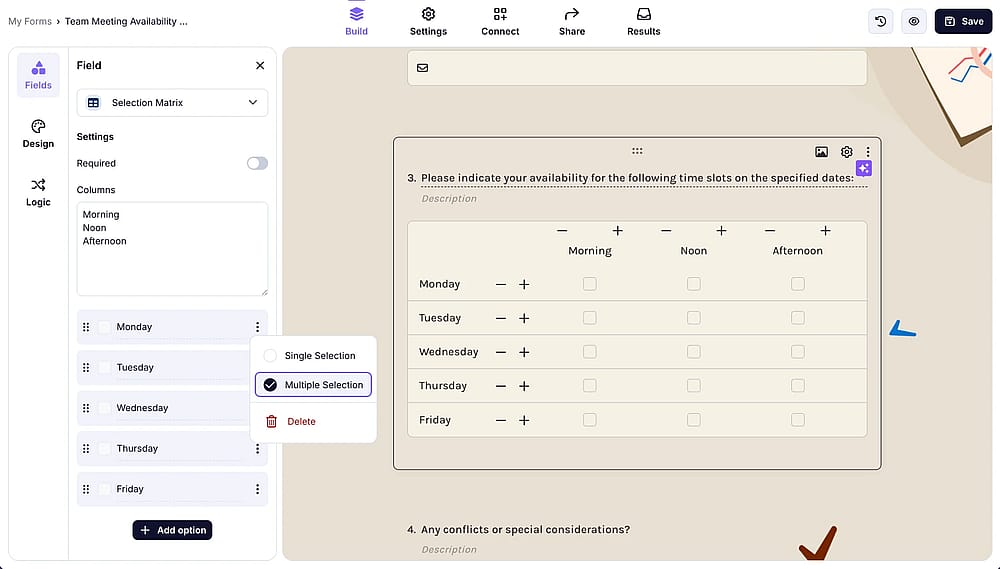Remove the Monday row
Image resolution: width=1000 pixels, height=569 pixels.
click(x=501, y=284)
